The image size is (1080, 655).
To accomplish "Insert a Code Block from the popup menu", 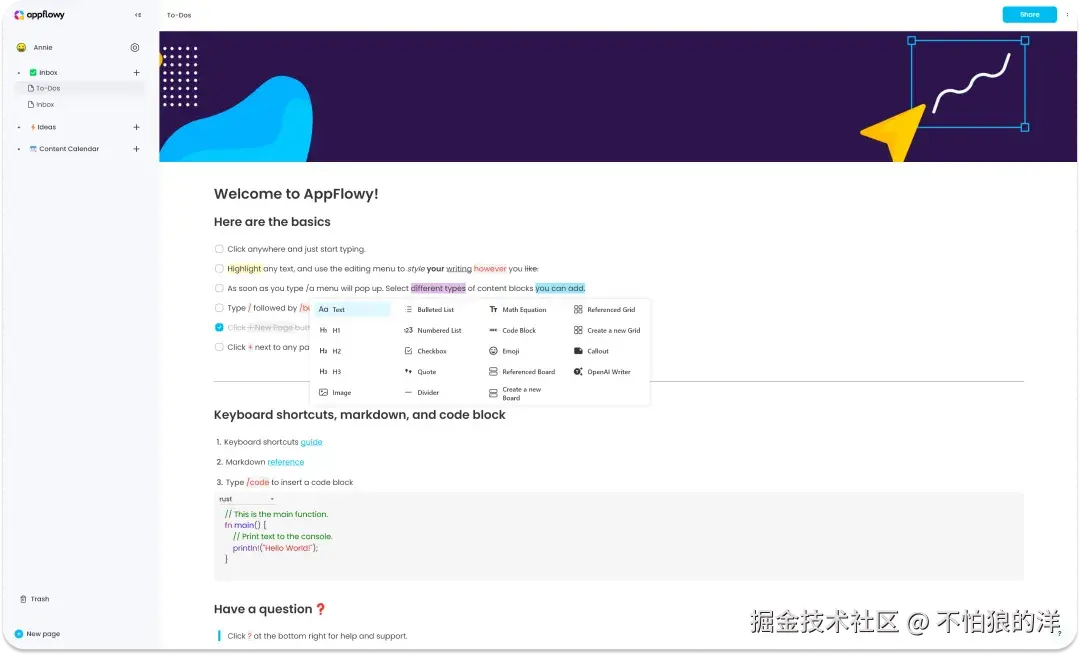I will pos(521,330).
